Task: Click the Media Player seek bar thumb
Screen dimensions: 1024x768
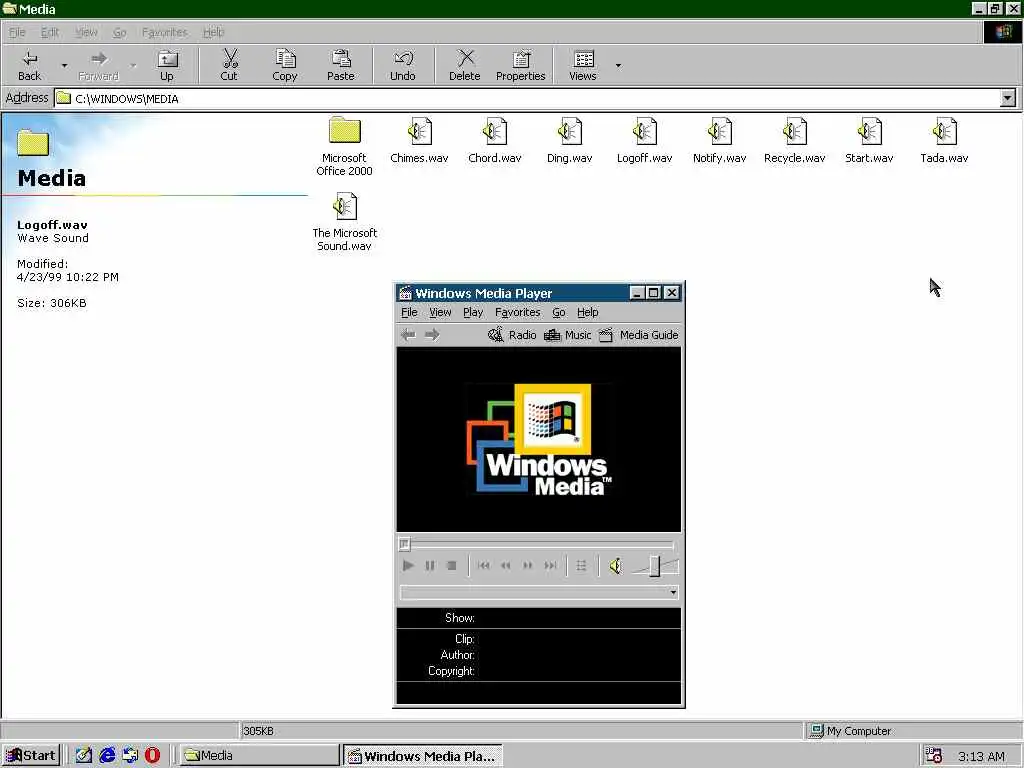Action: pos(404,543)
